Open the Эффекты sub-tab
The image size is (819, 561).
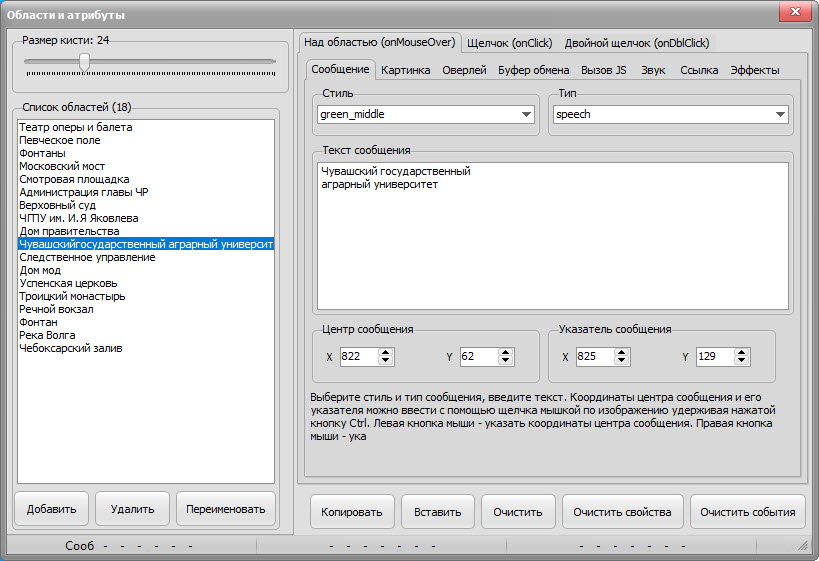coord(754,70)
